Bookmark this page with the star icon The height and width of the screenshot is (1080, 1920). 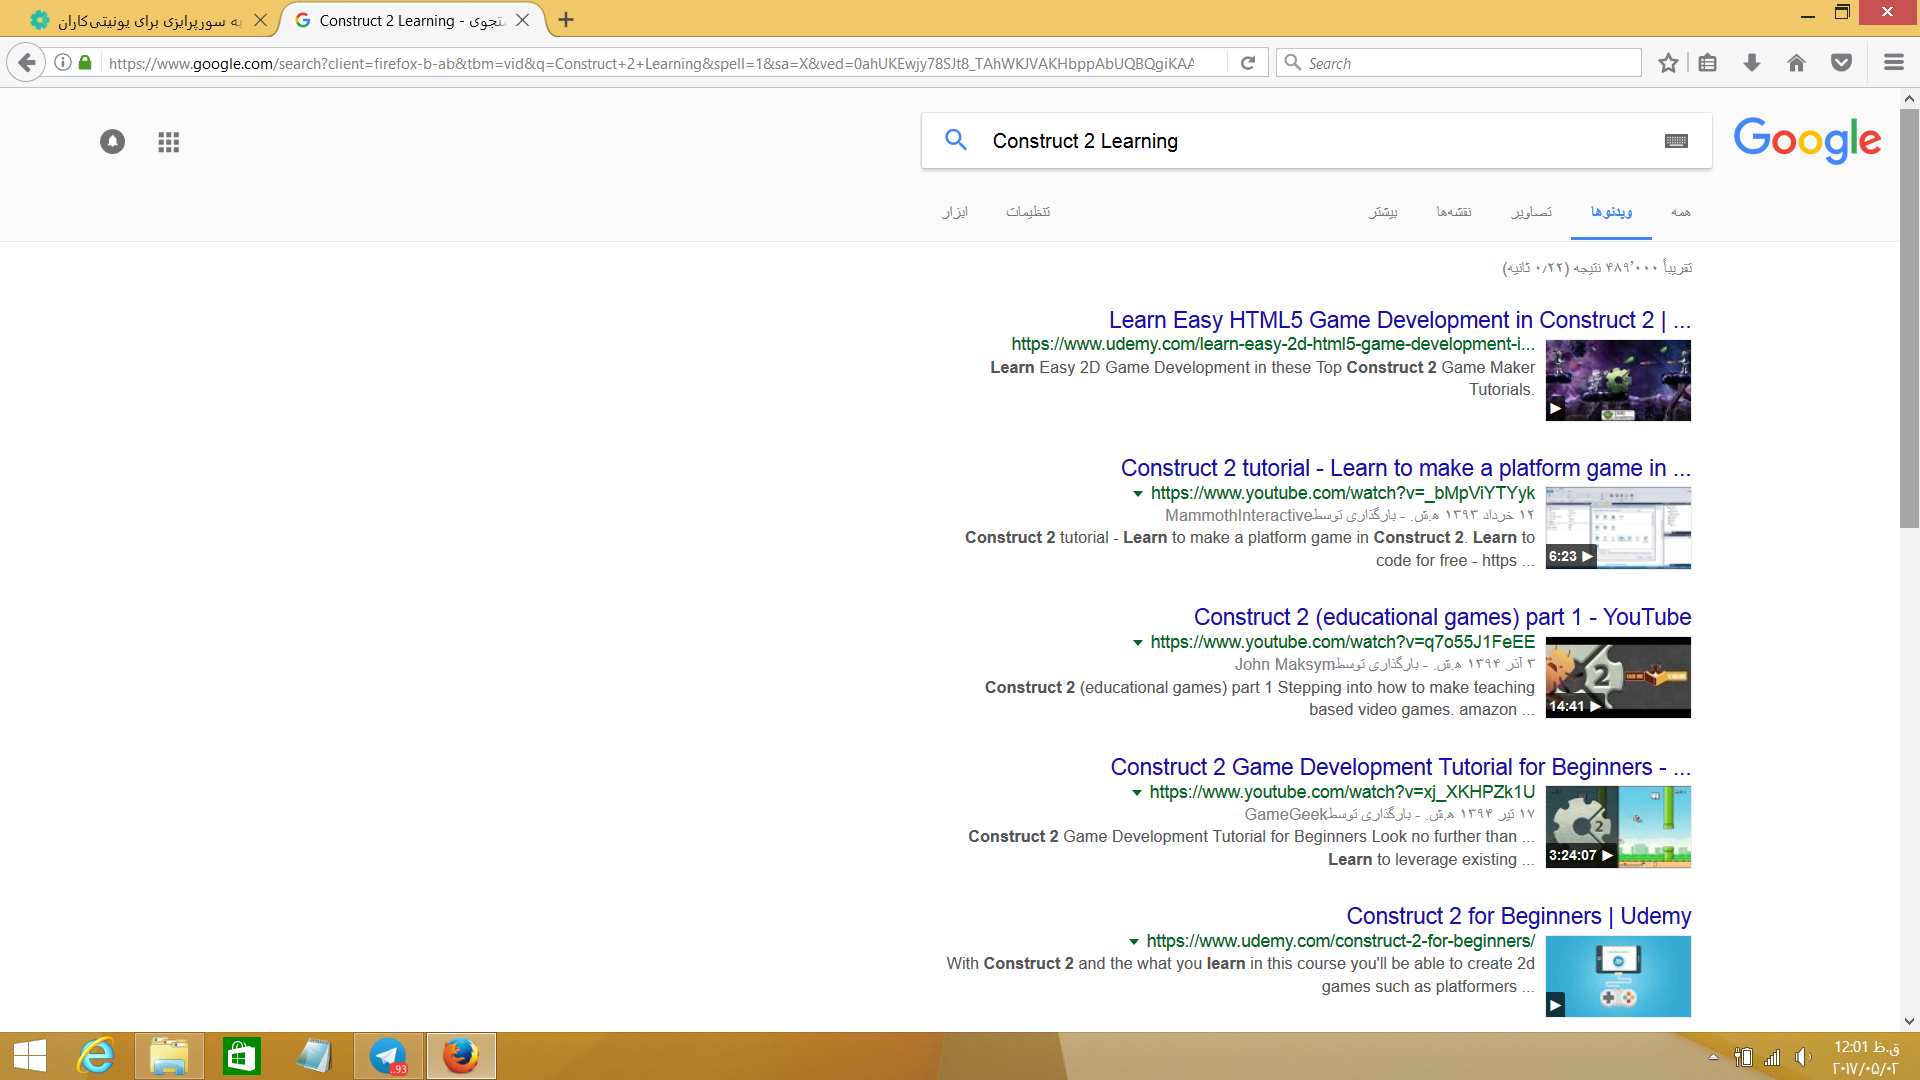tap(1668, 63)
